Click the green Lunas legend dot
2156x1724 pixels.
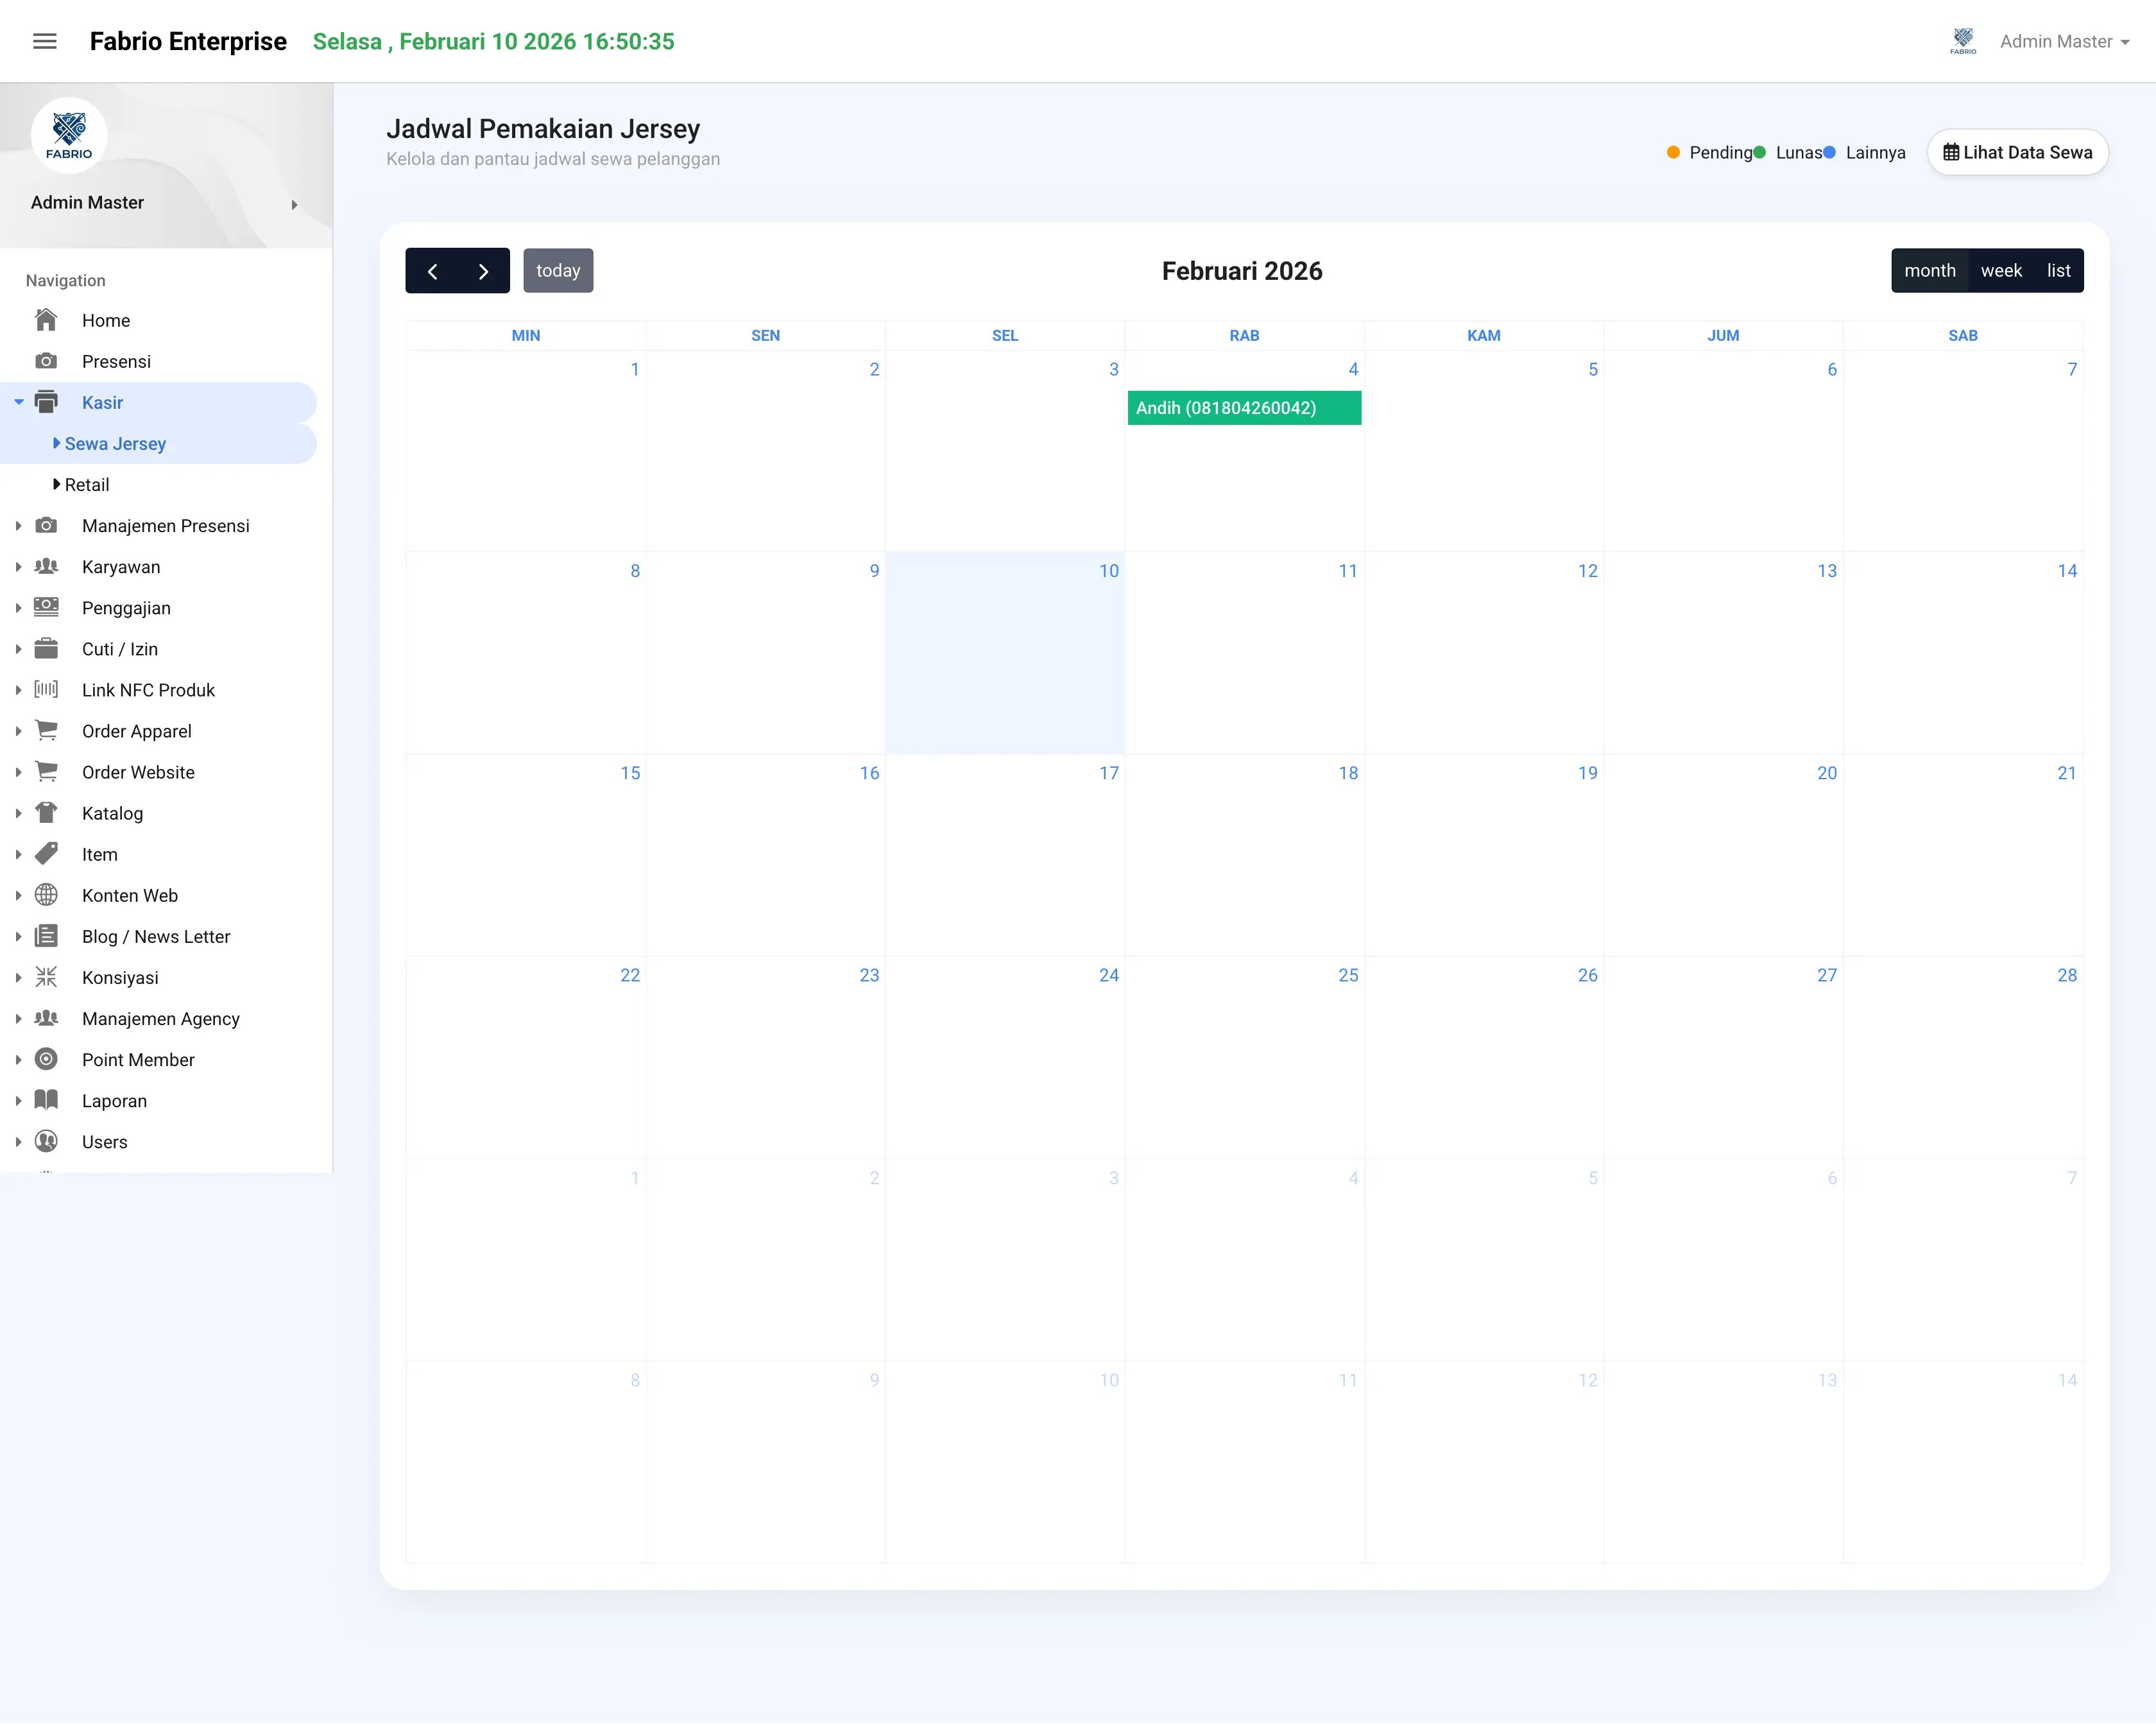[x=1760, y=152]
